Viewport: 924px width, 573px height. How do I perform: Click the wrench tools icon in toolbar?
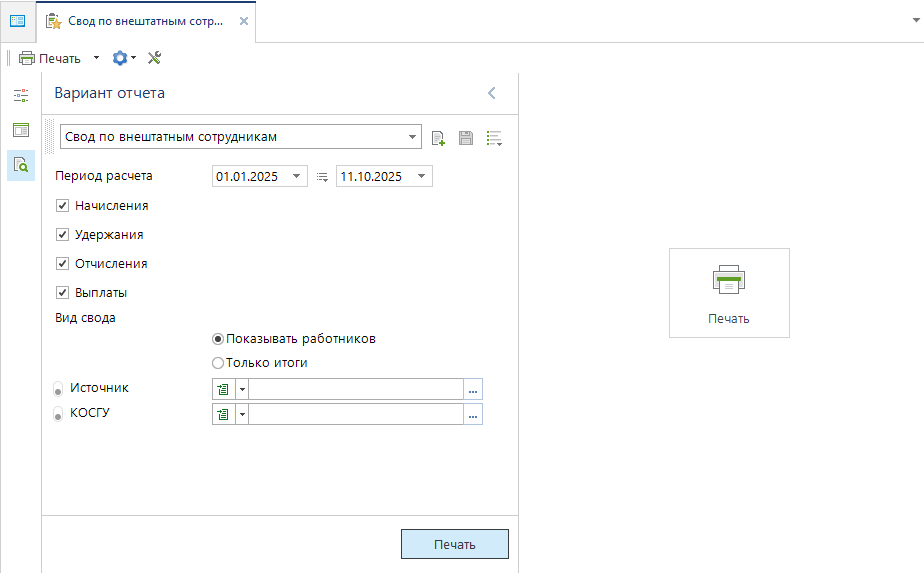pos(154,58)
